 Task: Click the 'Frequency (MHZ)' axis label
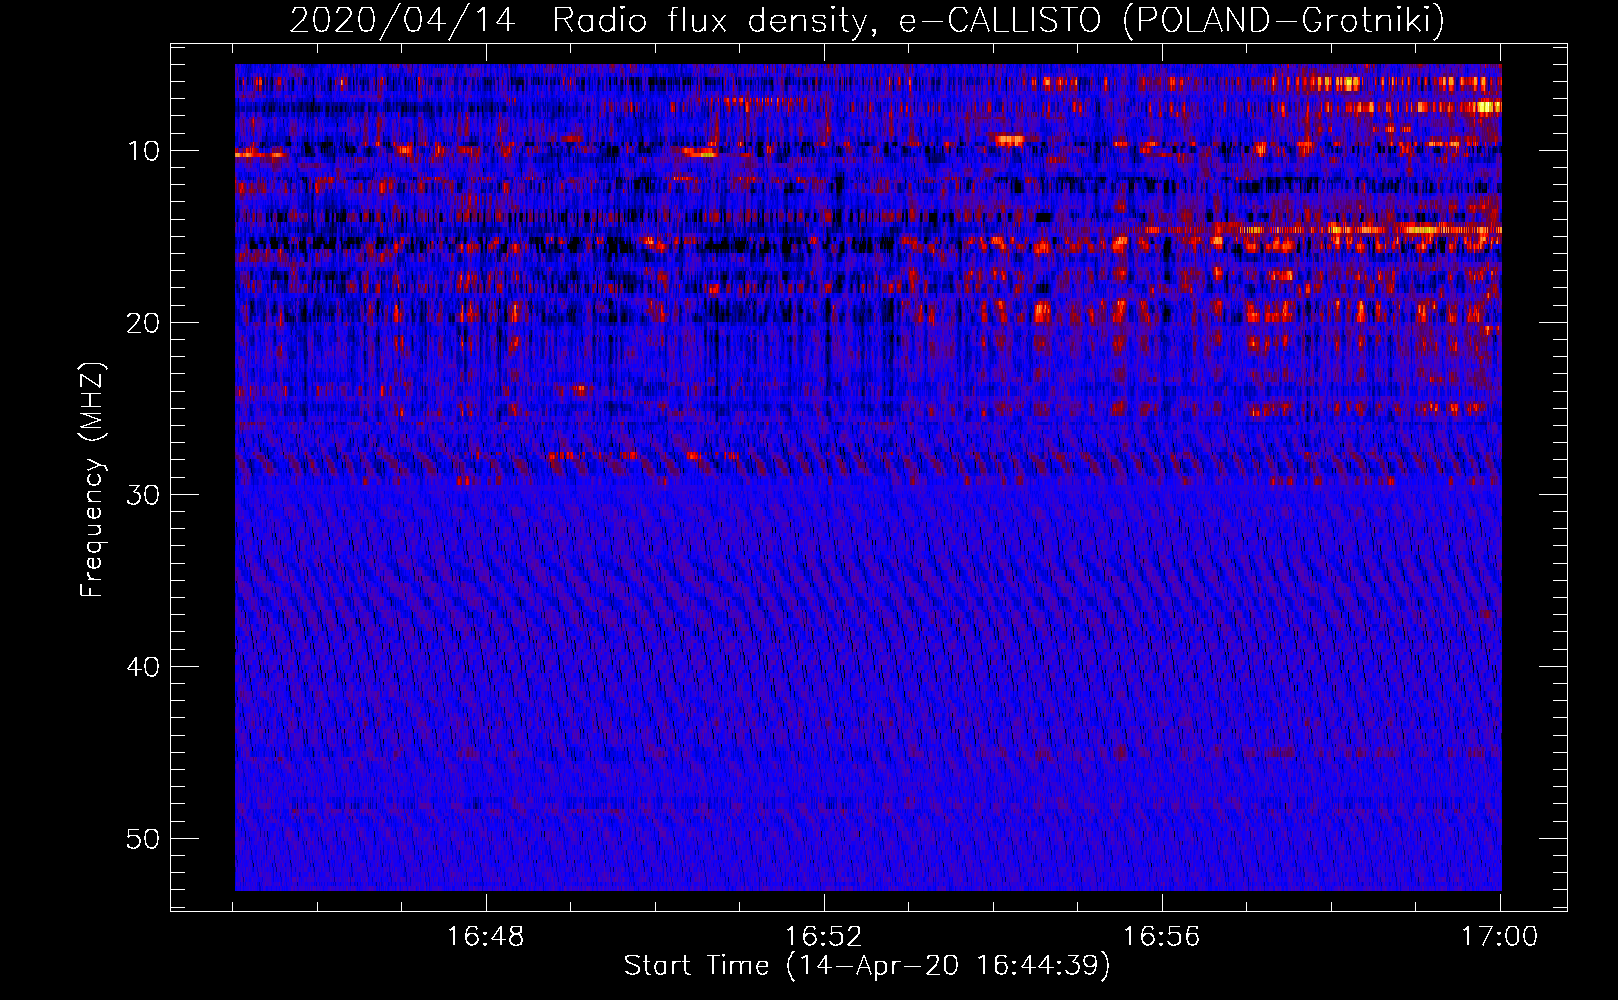(x=92, y=480)
